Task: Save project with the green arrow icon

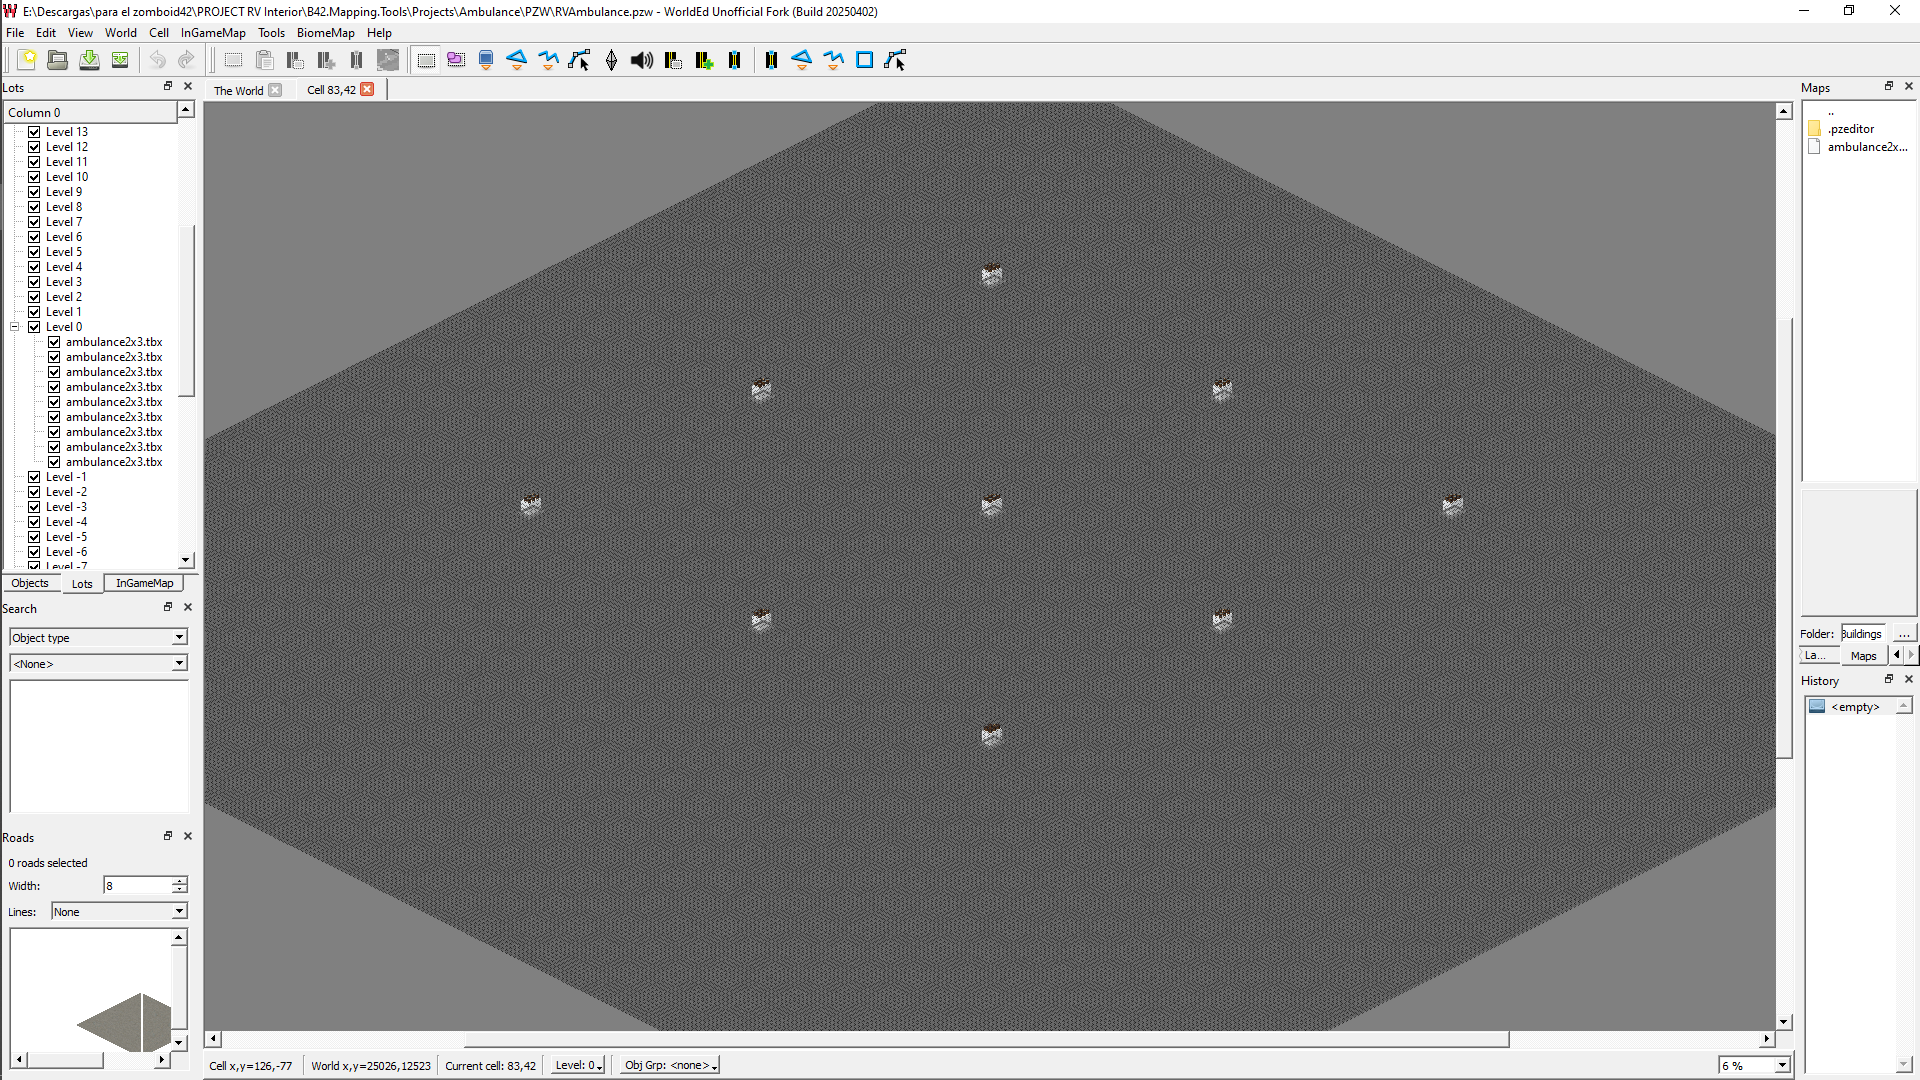Action: 89,60
